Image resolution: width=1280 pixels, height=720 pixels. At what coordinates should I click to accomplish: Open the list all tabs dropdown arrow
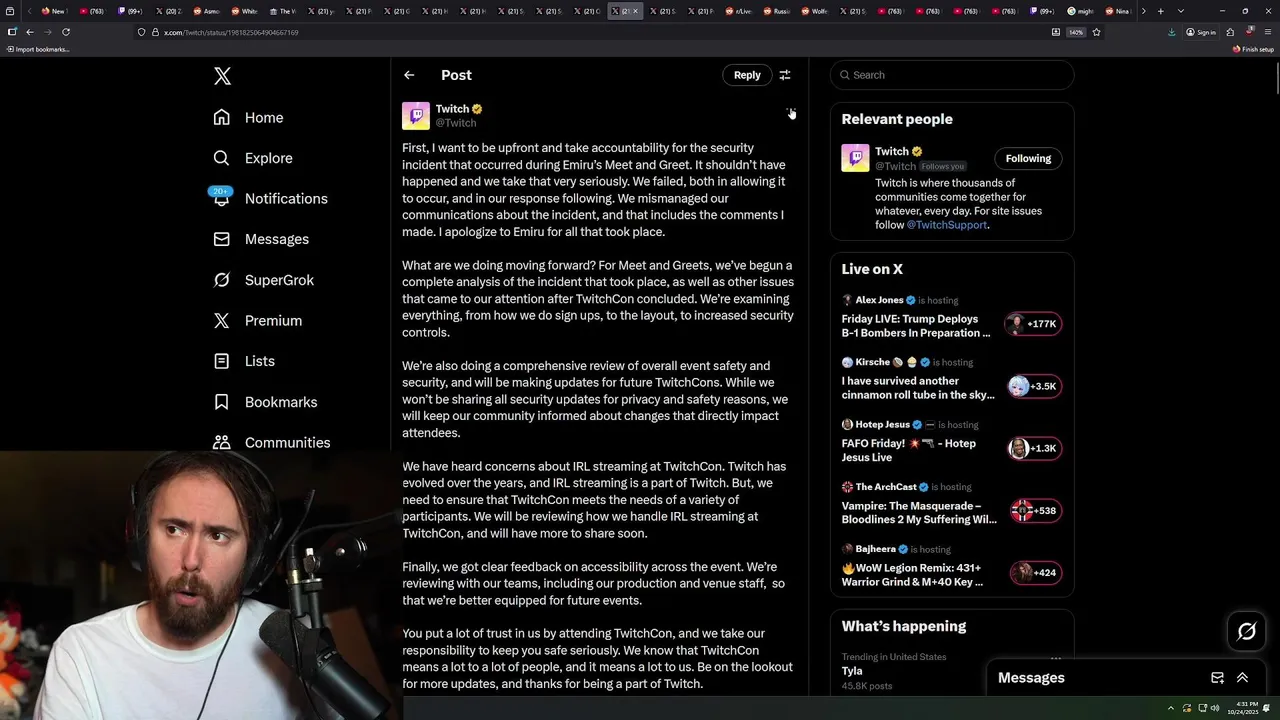1181,11
